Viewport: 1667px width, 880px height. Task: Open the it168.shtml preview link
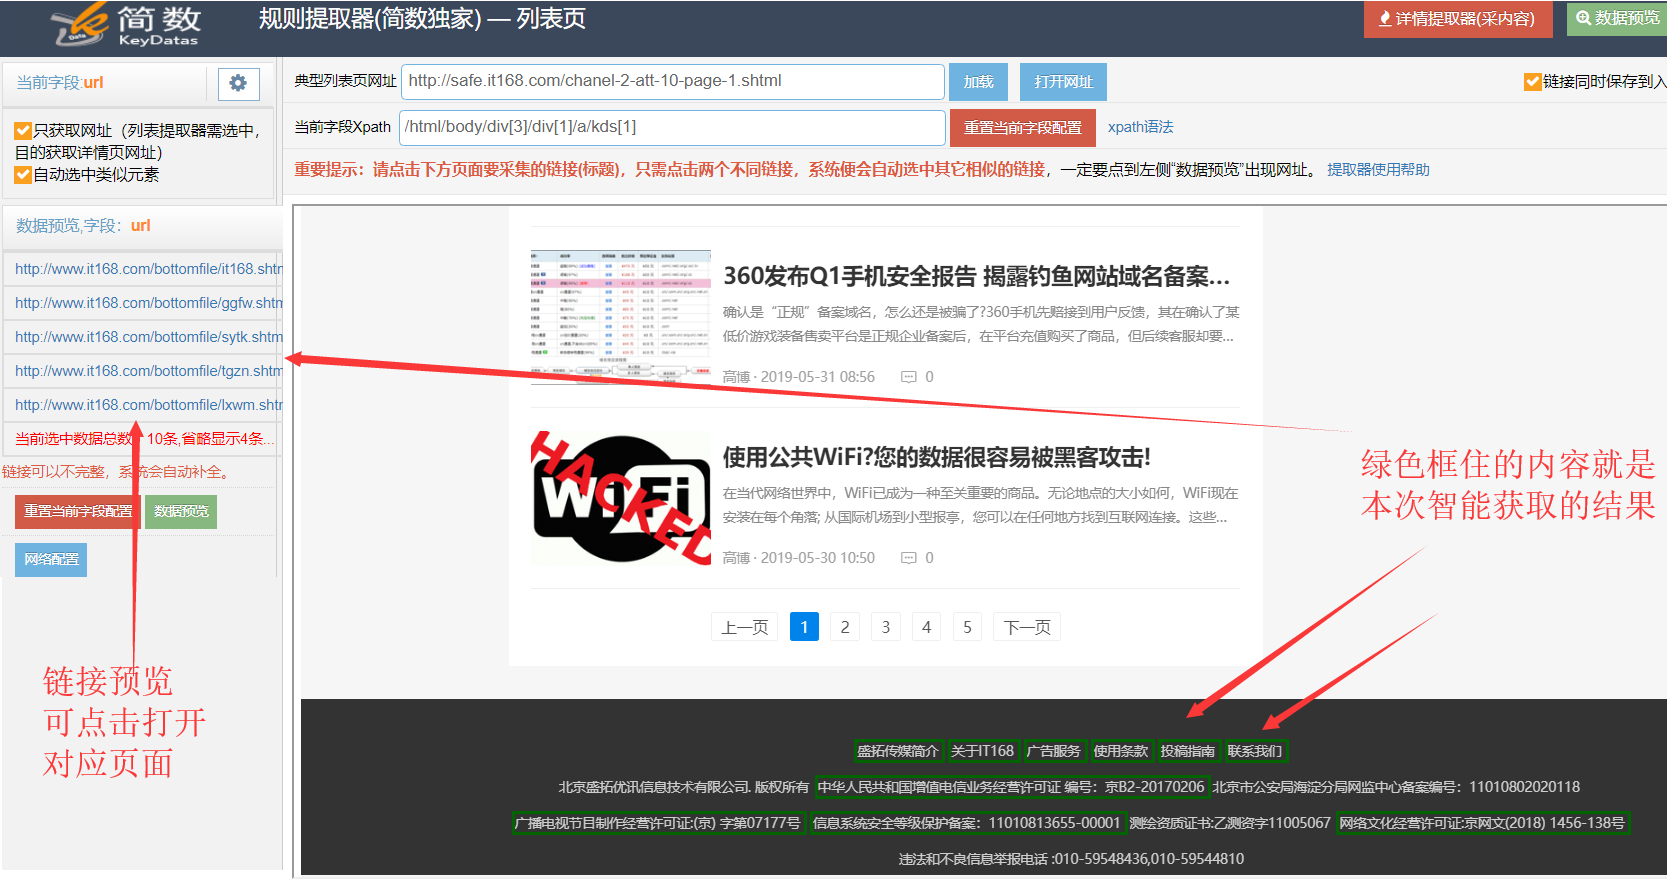coord(148,269)
